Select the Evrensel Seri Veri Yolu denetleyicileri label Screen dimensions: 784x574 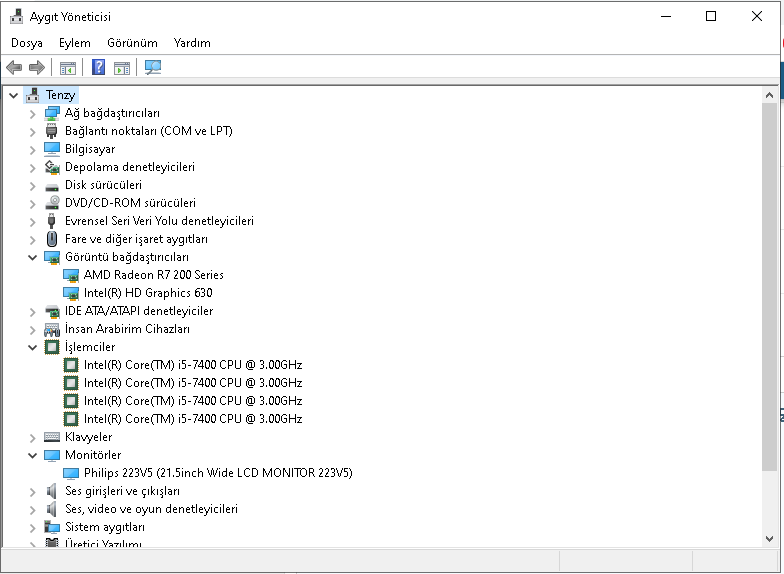coord(160,221)
